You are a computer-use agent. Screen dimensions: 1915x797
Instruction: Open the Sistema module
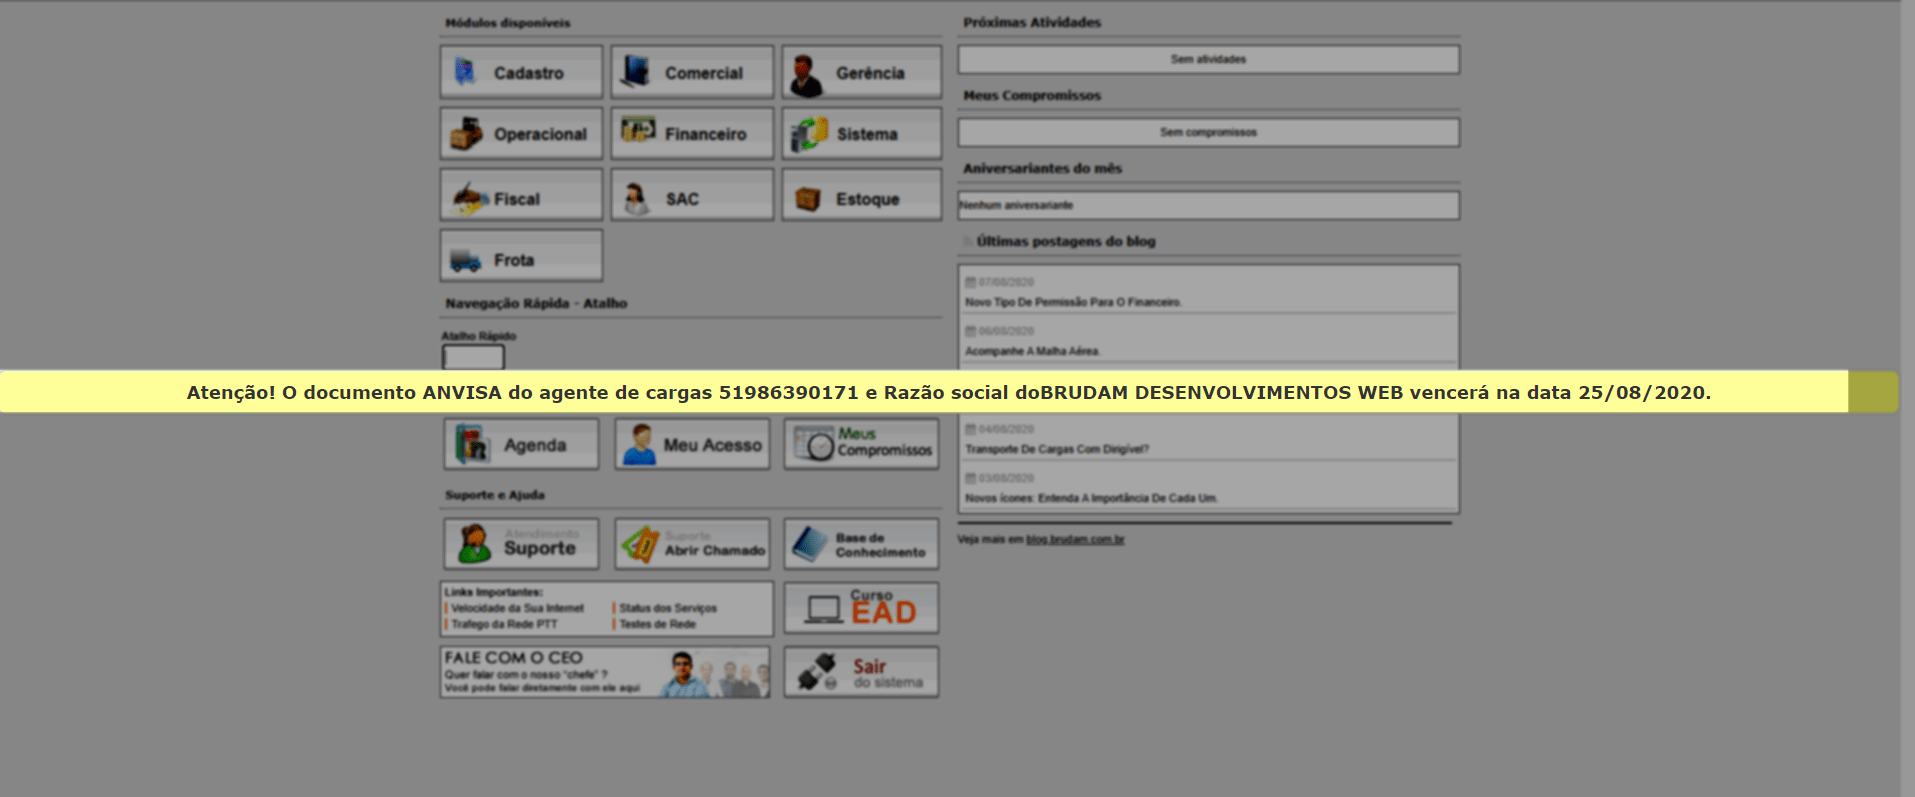[862, 133]
